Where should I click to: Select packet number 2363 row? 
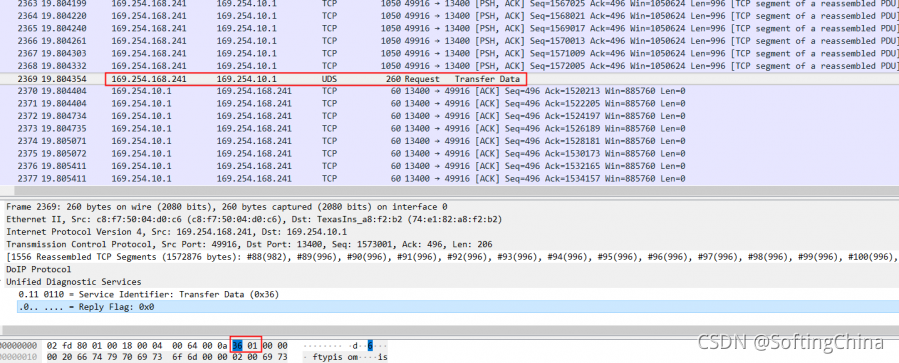pos(450,3)
